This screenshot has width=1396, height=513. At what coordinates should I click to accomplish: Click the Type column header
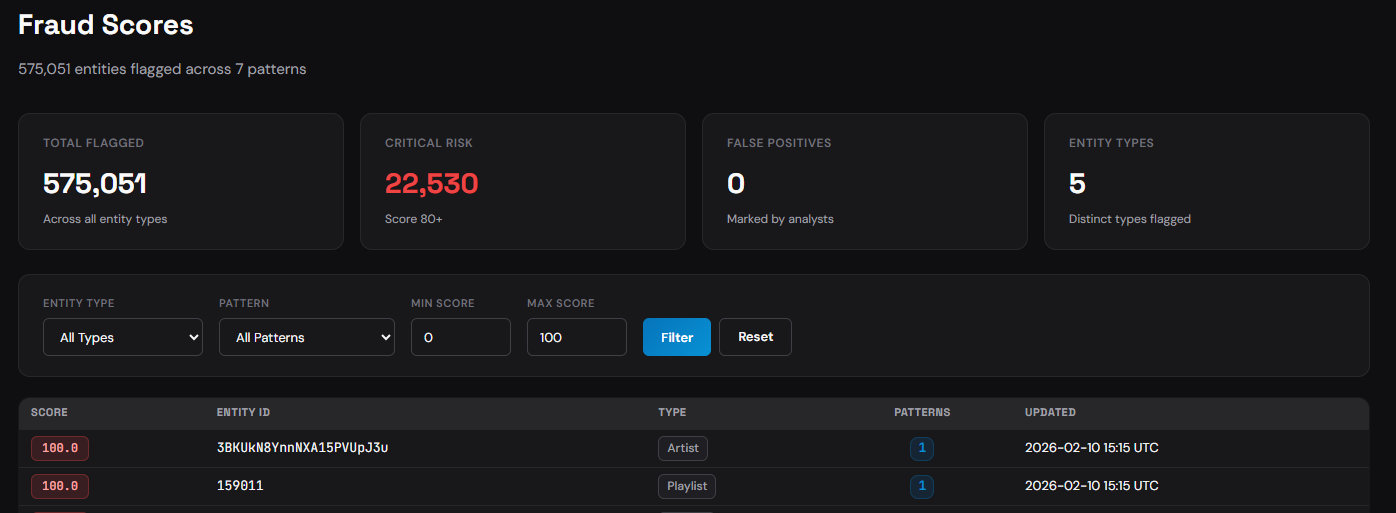point(672,412)
